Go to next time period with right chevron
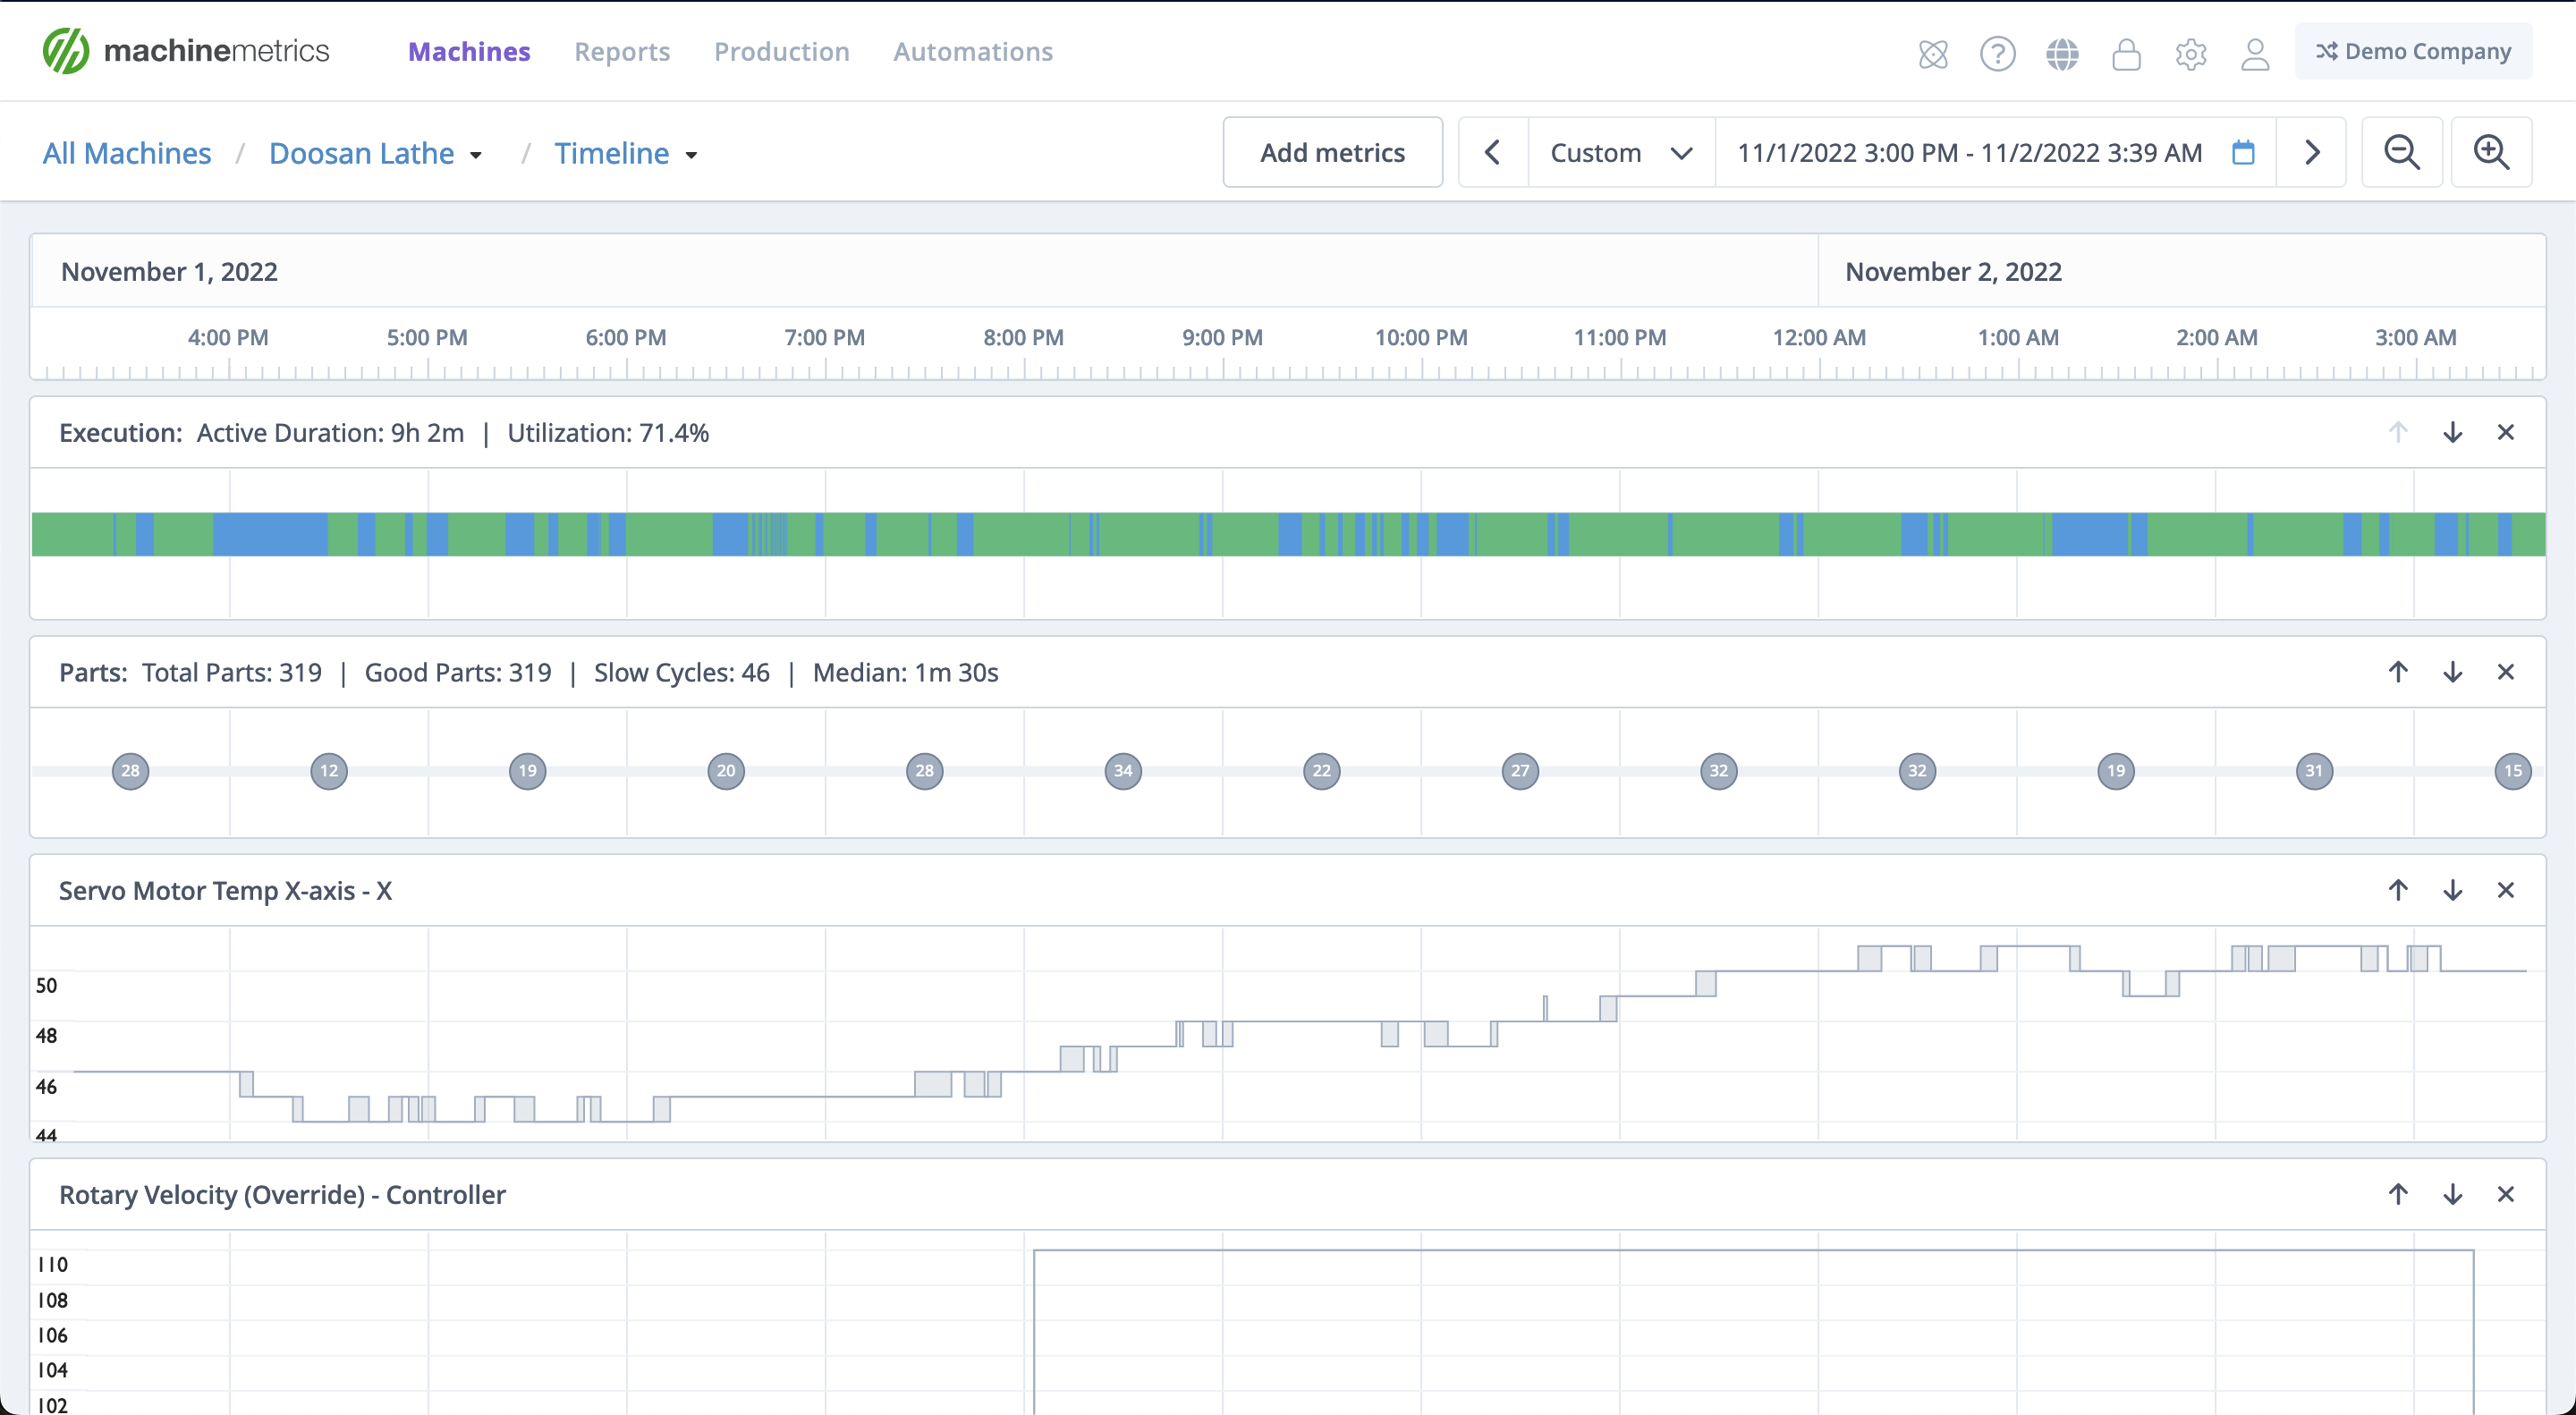 click(x=2312, y=152)
